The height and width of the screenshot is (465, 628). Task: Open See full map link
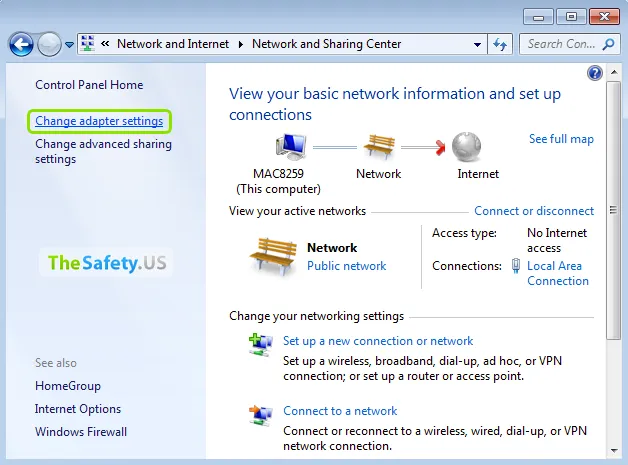click(561, 139)
